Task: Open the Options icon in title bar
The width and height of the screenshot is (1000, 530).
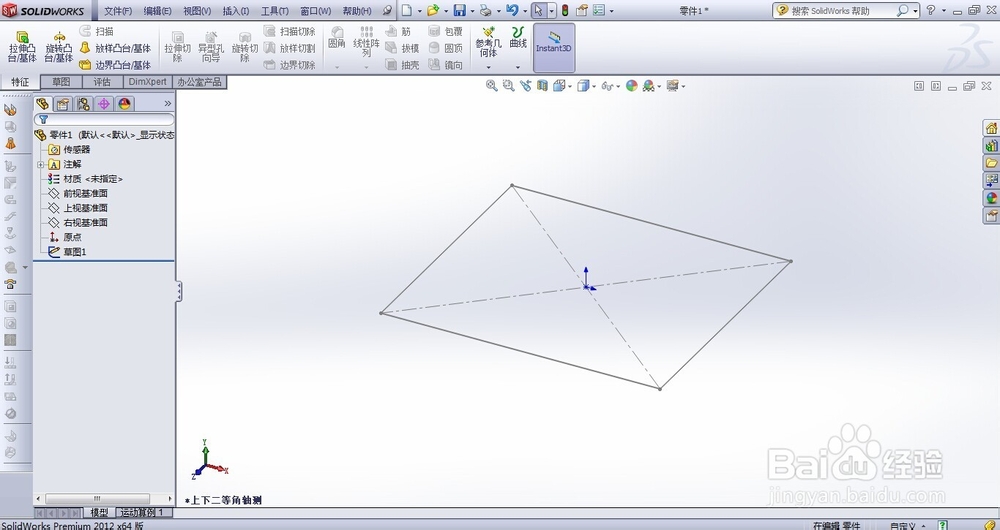Action: pos(599,10)
